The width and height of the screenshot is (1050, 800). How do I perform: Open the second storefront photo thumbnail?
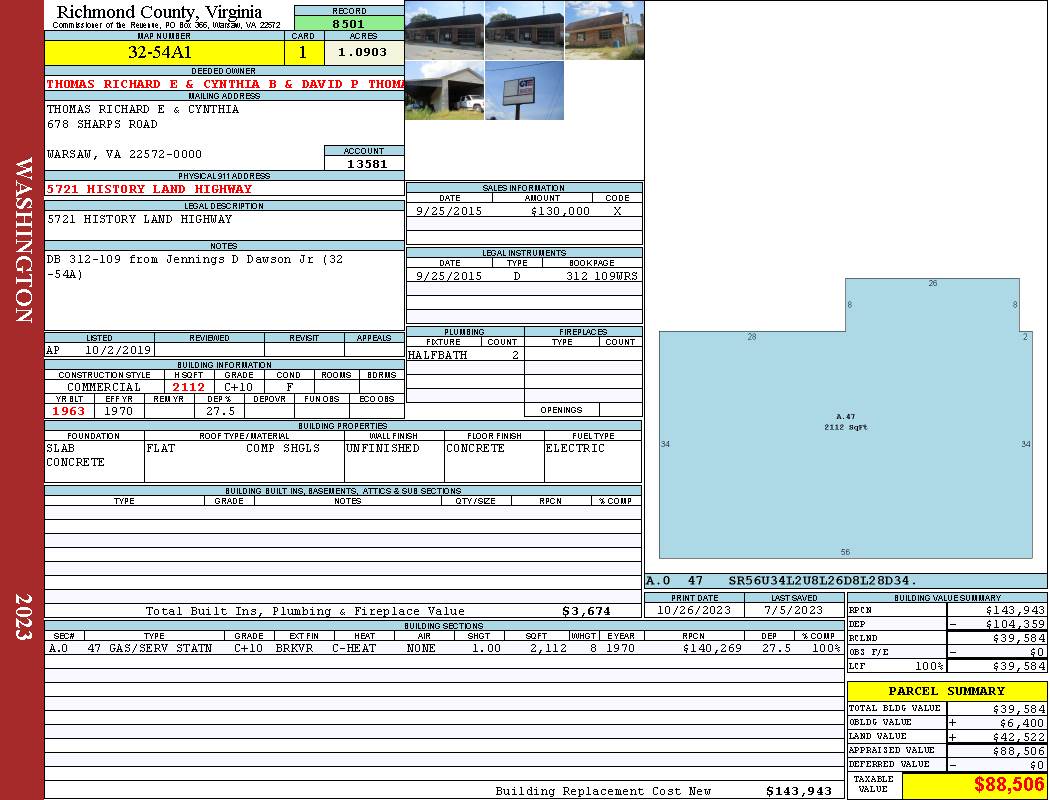point(524,31)
